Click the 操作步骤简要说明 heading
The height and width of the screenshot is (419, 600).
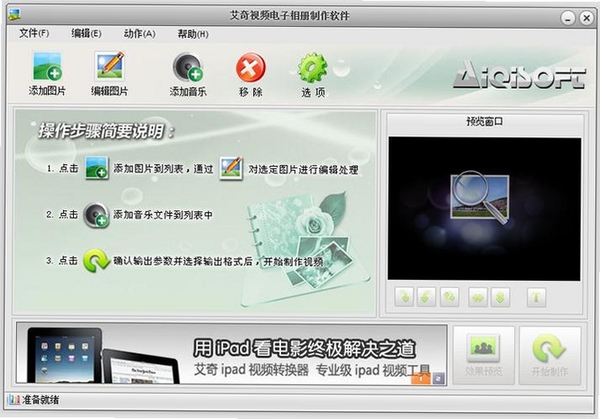[106, 131]
